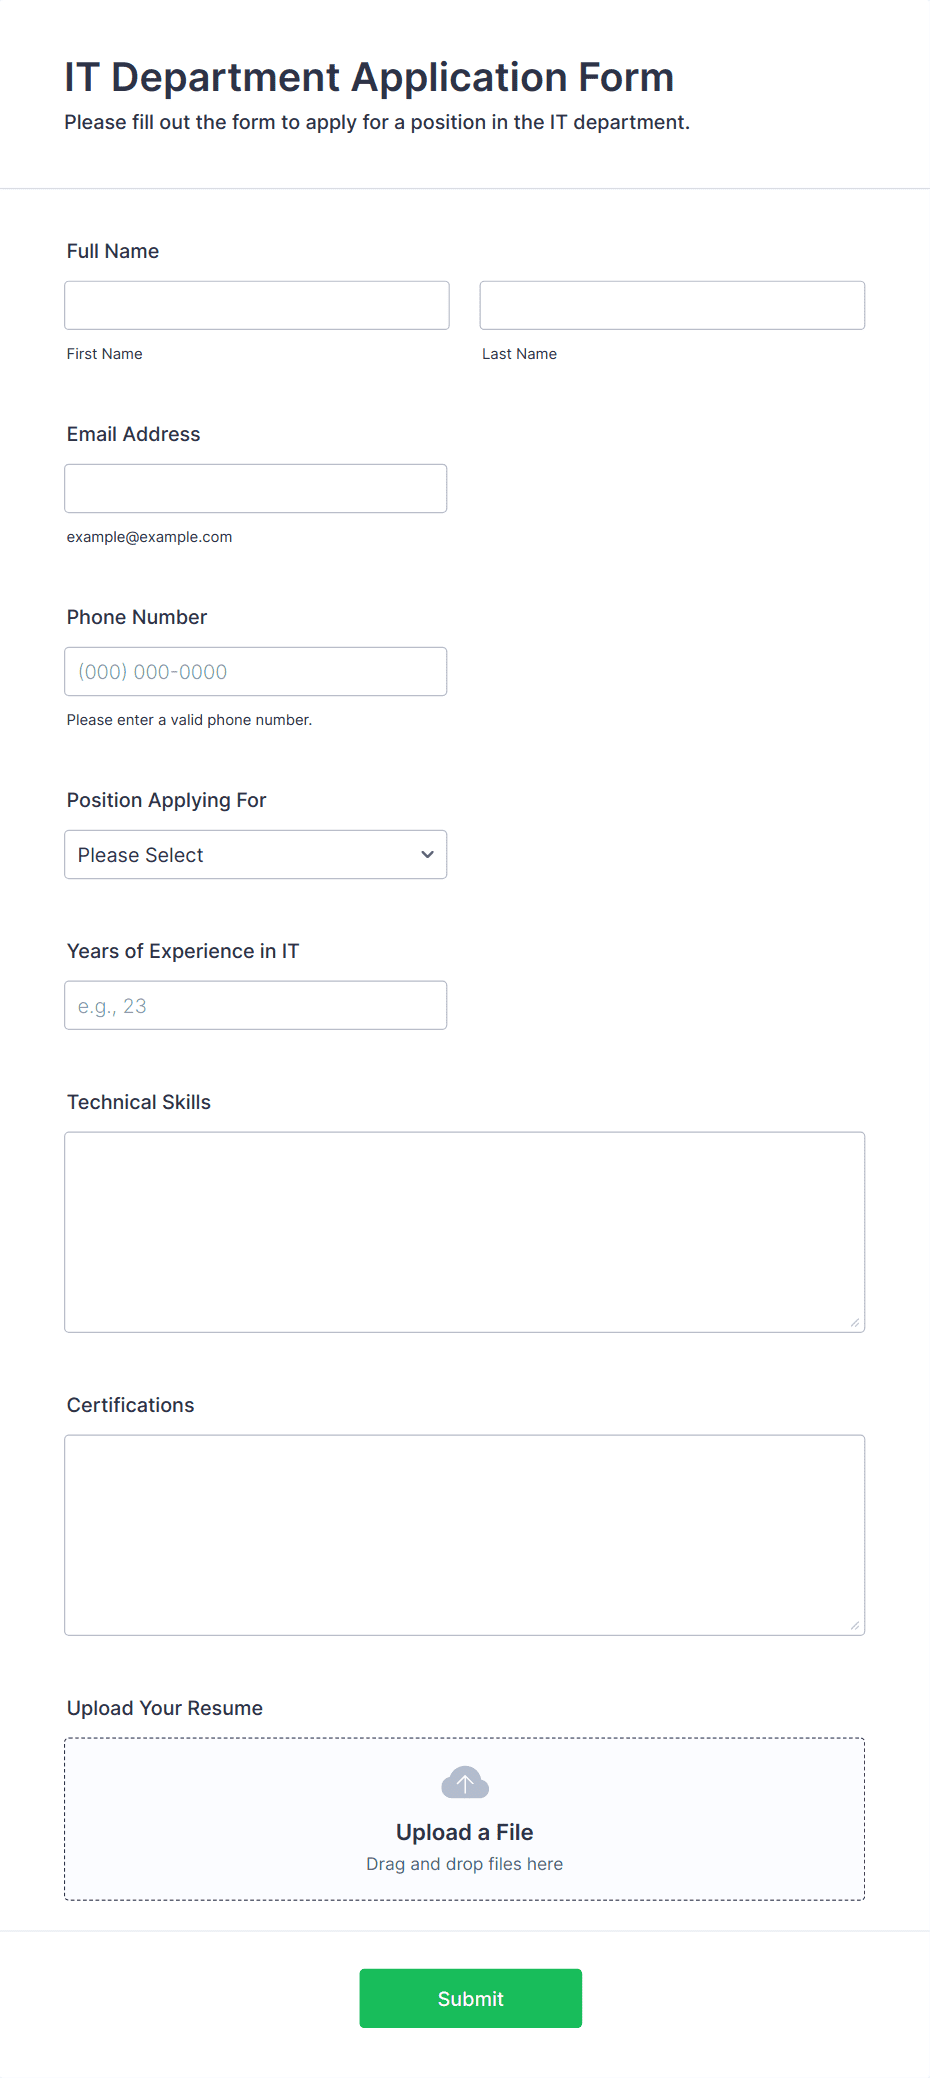Click inside the Technical Skills textarea
930x2078 pixels.
465,1232
